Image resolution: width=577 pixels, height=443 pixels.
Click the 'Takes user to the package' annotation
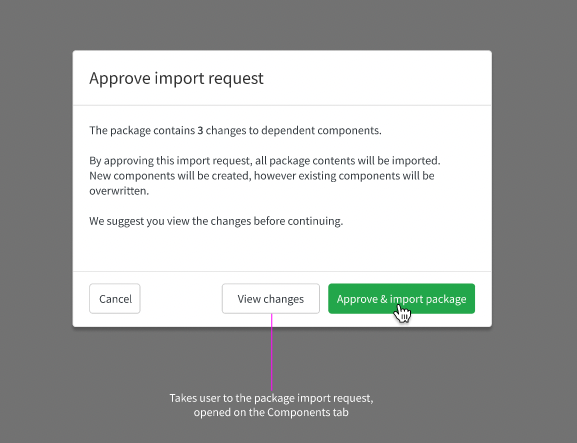point(271,398)
